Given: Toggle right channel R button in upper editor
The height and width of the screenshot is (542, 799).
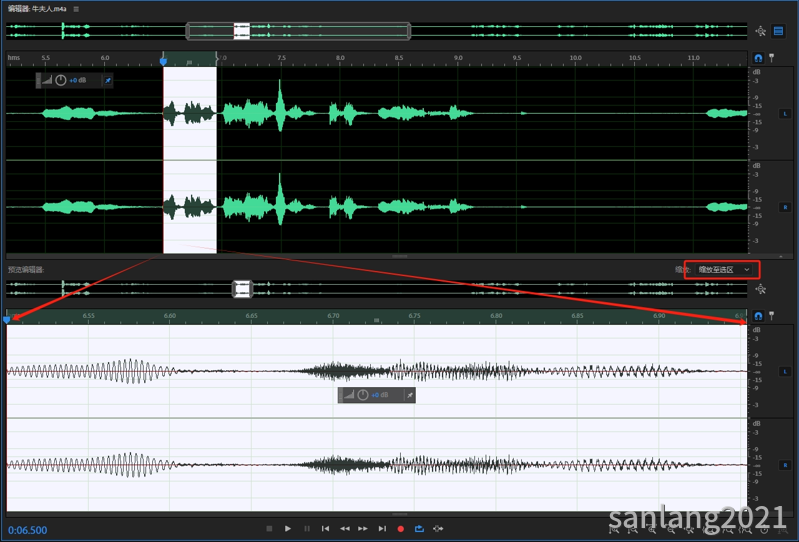Looking at the screenshot, I should pyautogui.click(x=785, y=207).
